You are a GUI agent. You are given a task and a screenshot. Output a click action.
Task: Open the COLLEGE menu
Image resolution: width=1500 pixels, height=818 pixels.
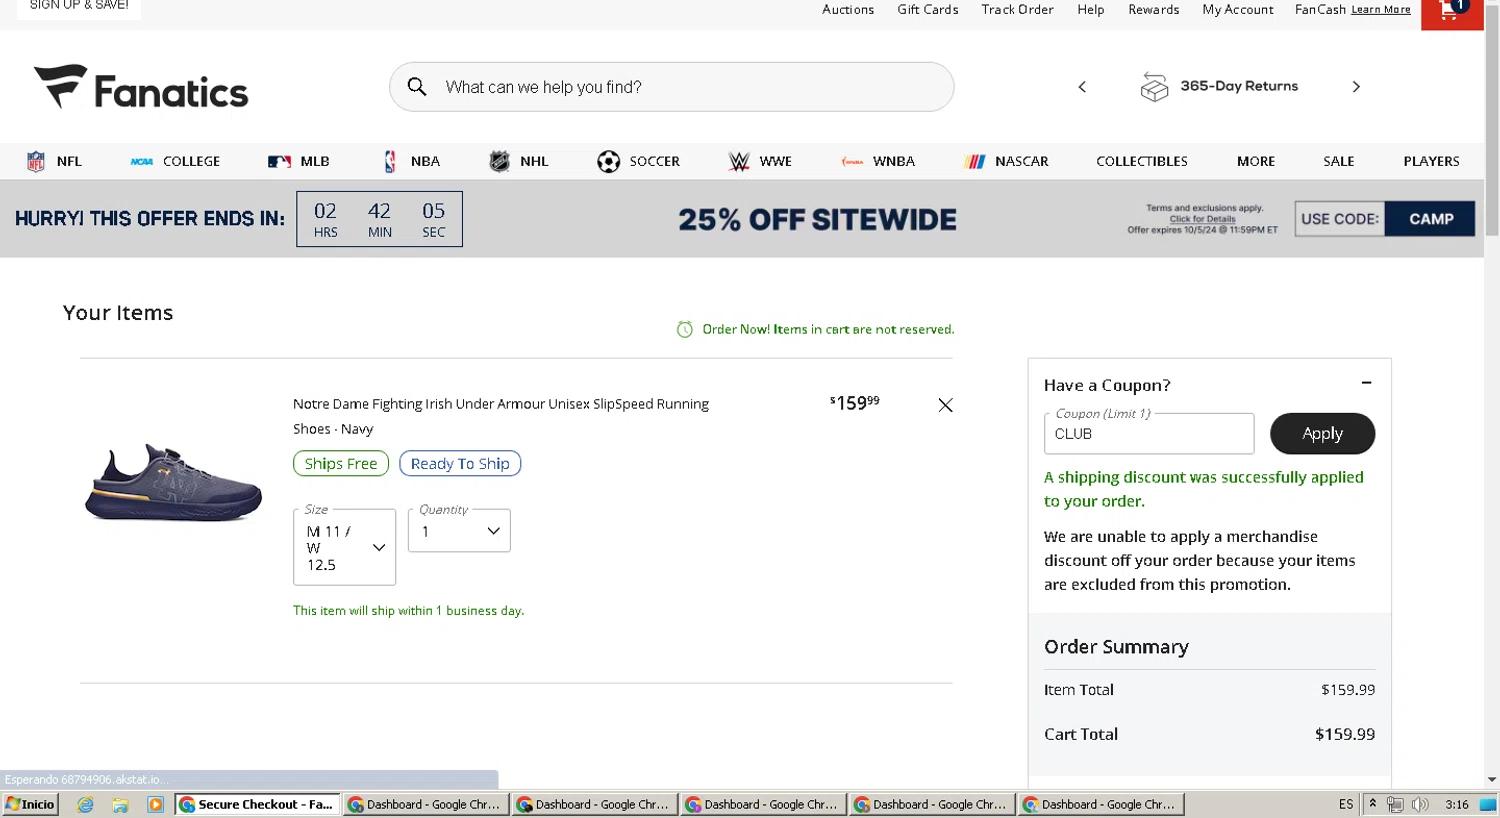tap(175, 161)
